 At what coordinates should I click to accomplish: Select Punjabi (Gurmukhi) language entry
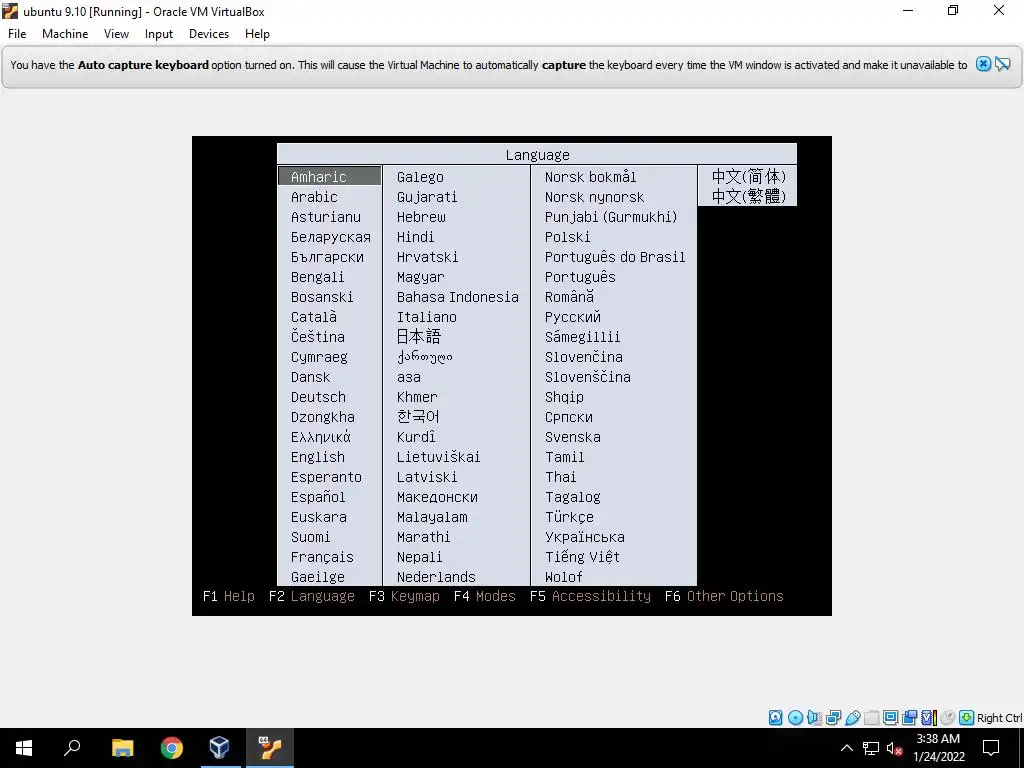point(611,217)
